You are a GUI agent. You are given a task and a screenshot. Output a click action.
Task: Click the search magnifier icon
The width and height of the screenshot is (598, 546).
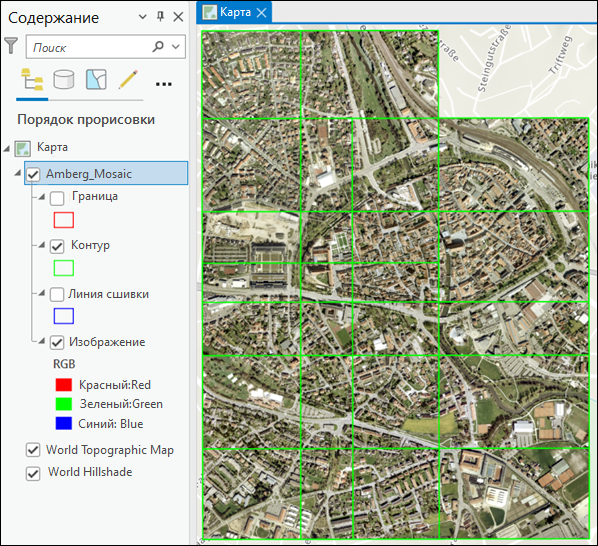click(158, 47)
